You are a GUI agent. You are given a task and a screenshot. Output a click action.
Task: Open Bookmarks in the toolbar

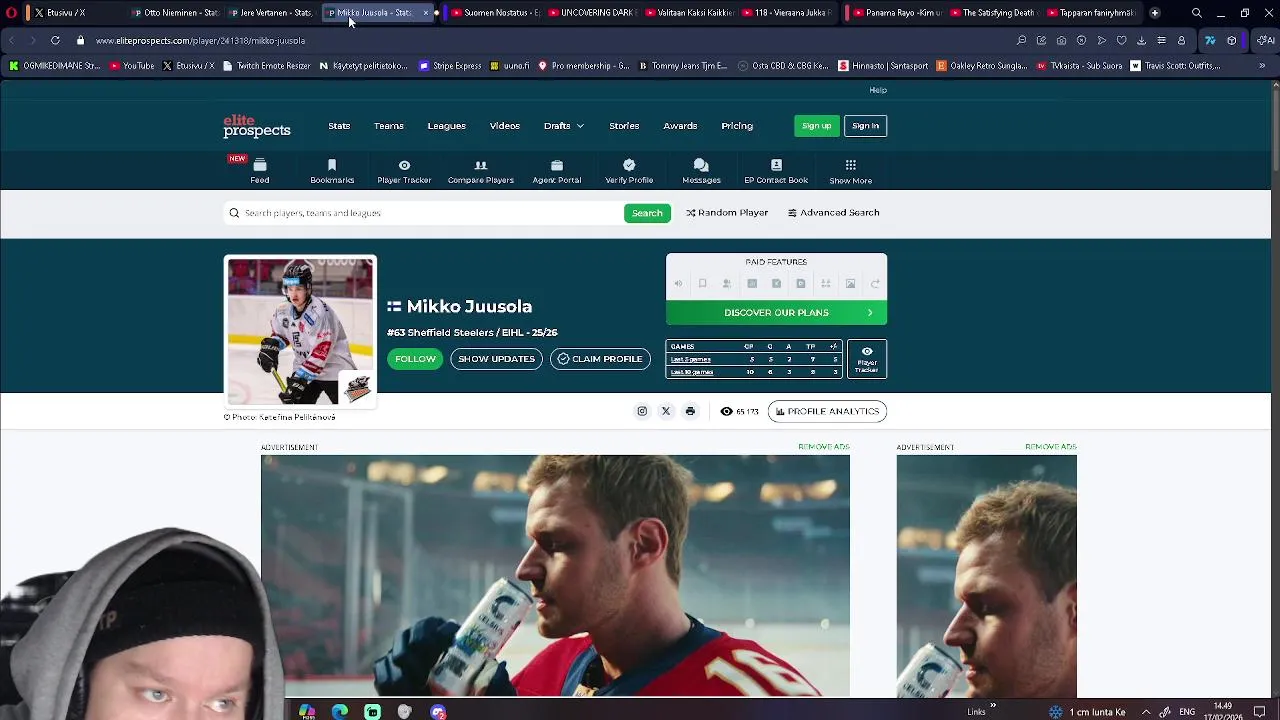pyautogui.click(x=332, y=171)
